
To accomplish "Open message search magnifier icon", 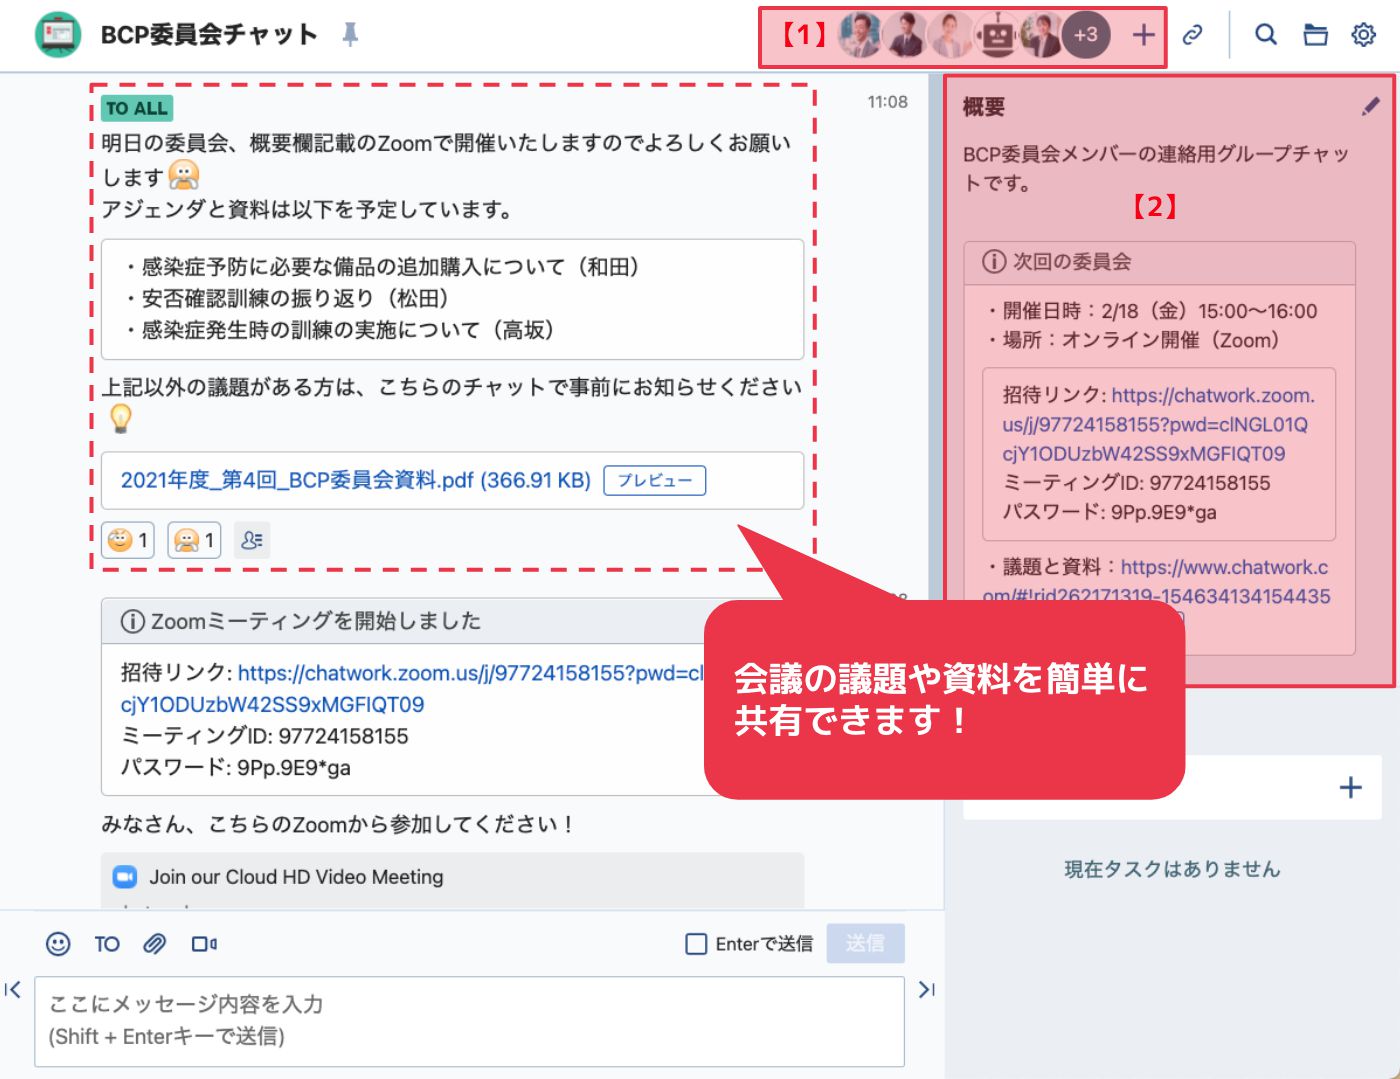I will click(1266, 35).
